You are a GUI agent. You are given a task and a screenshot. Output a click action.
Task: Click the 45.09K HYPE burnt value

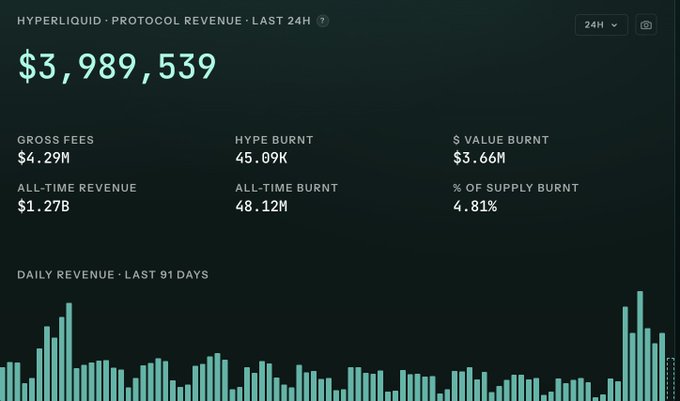click(x=261, y=158)
